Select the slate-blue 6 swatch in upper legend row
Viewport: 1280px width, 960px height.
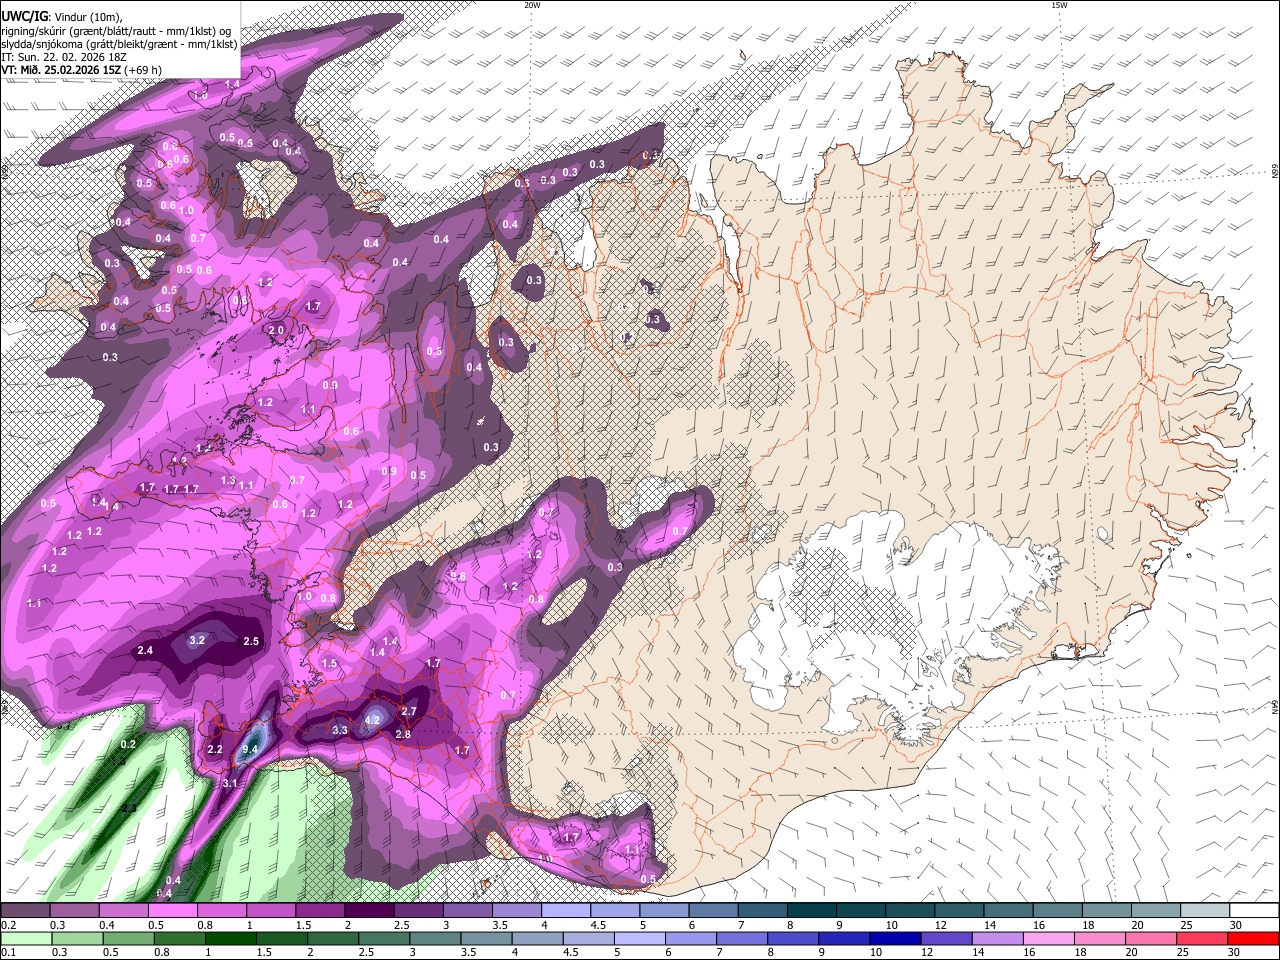pyautogui.click(x=712, y=910)
